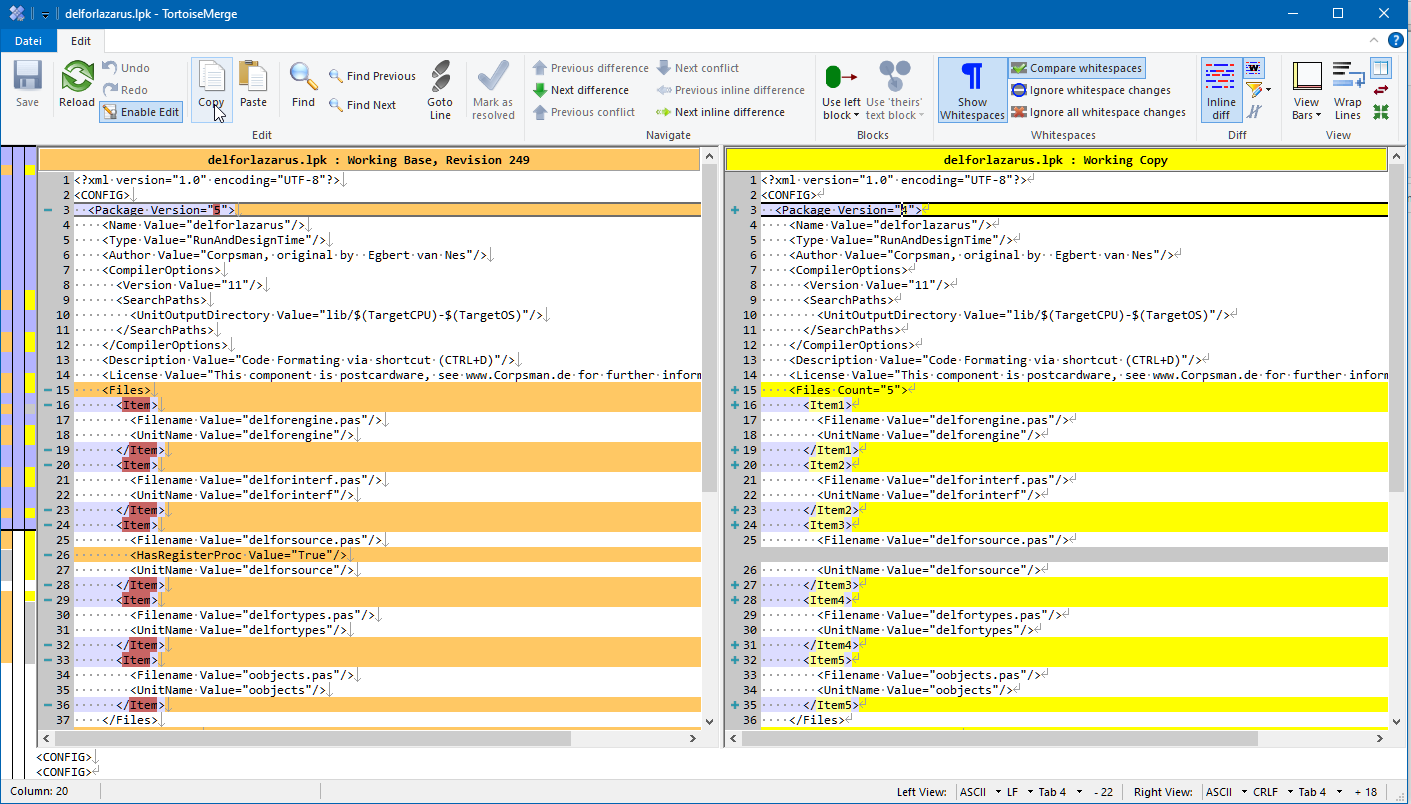
Task: Click the switch left and right views icon
Action: click(x=1381, y=90)
